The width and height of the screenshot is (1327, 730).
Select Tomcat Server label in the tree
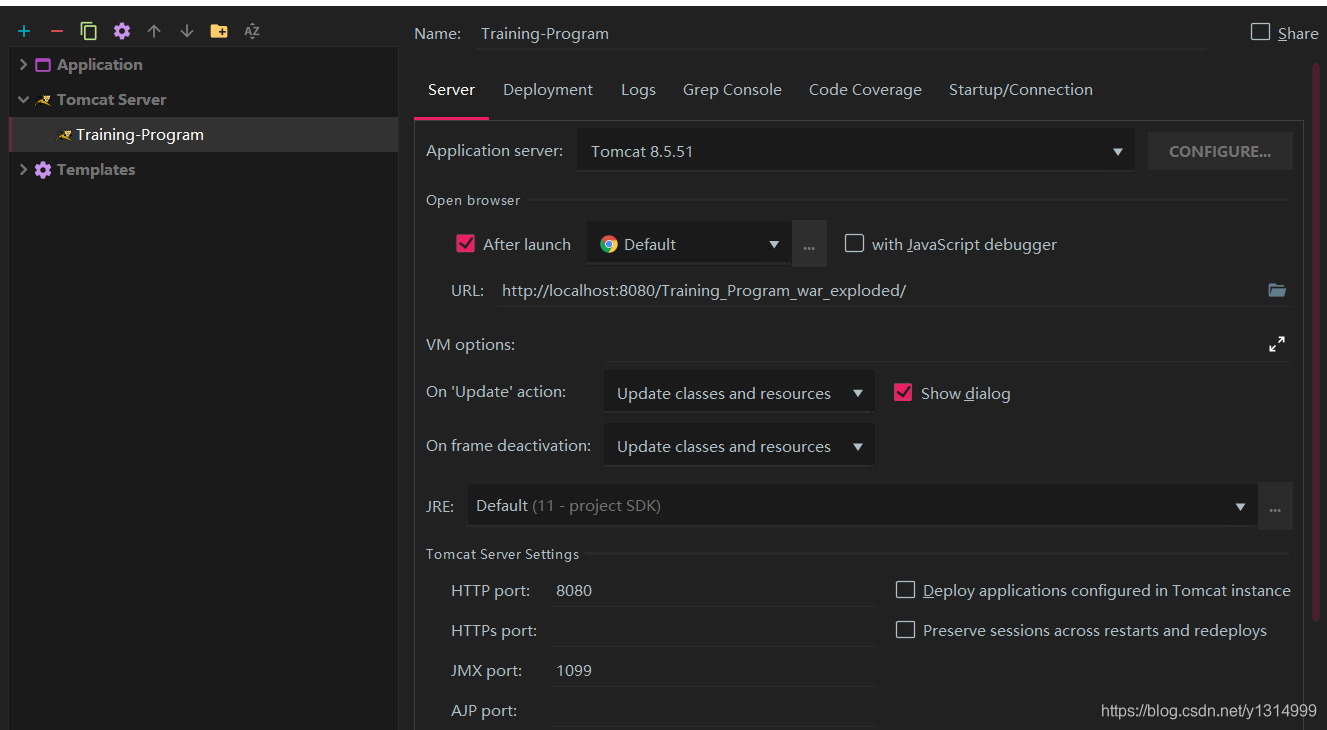[112, 100]
